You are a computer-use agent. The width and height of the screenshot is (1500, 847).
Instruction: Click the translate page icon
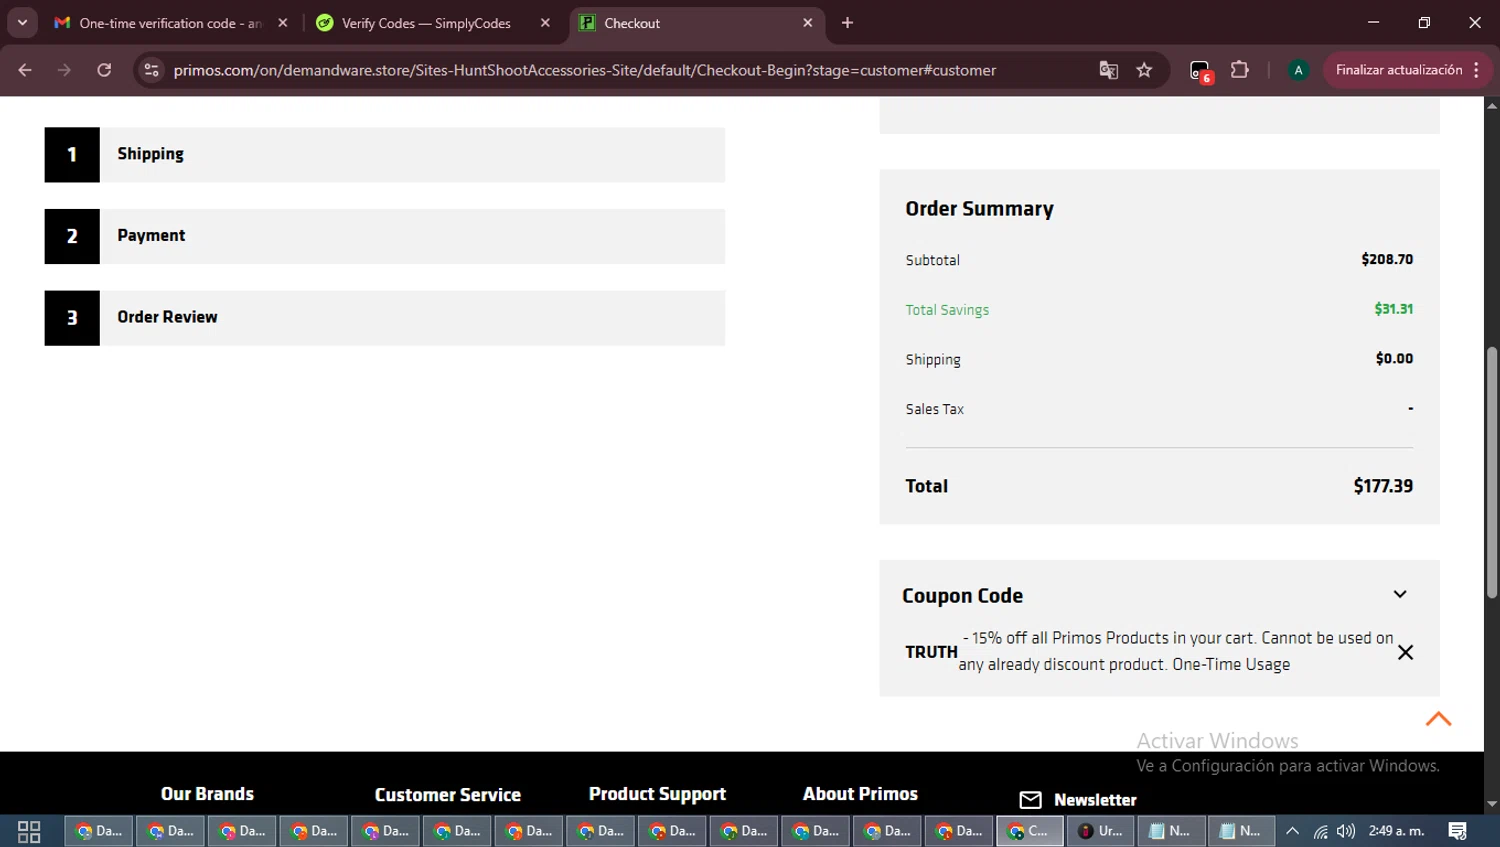pos(1108,70)
